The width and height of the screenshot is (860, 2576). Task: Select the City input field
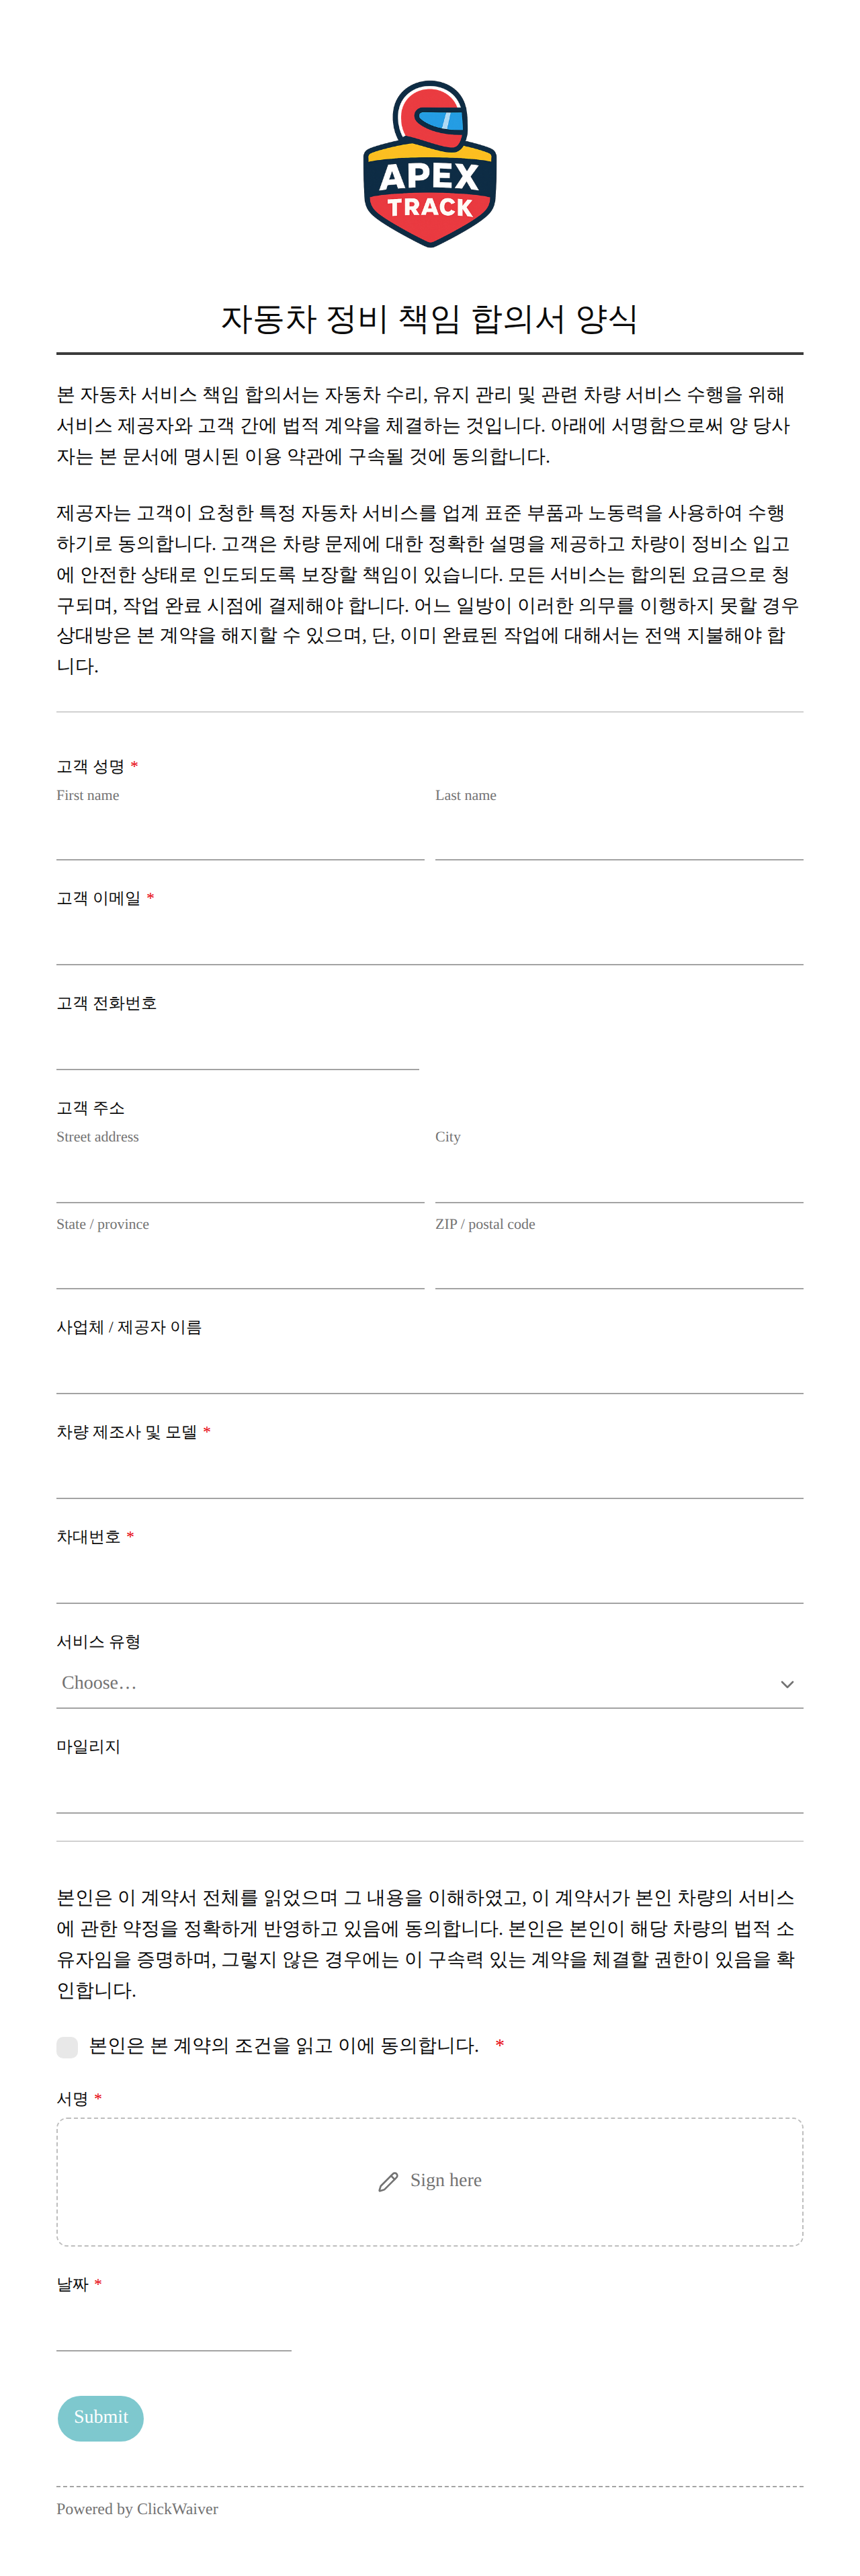coord(619,1177)
